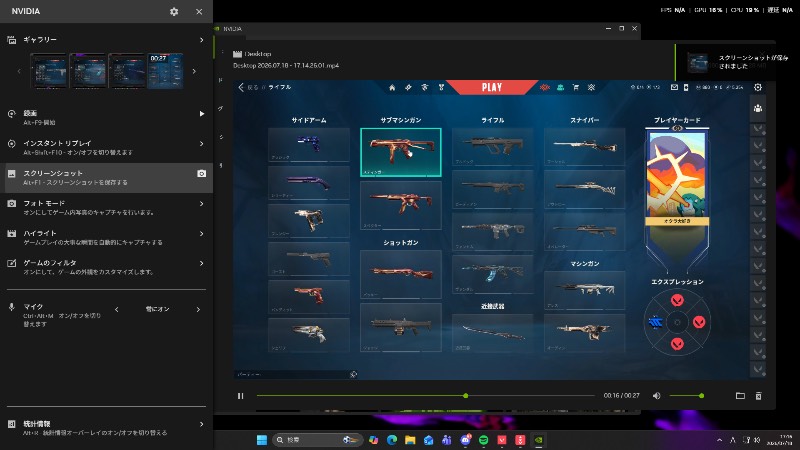This screenshot has height=450, width=800.
Task: Select the スクリーンショット menu row
Action: [106, 178]
